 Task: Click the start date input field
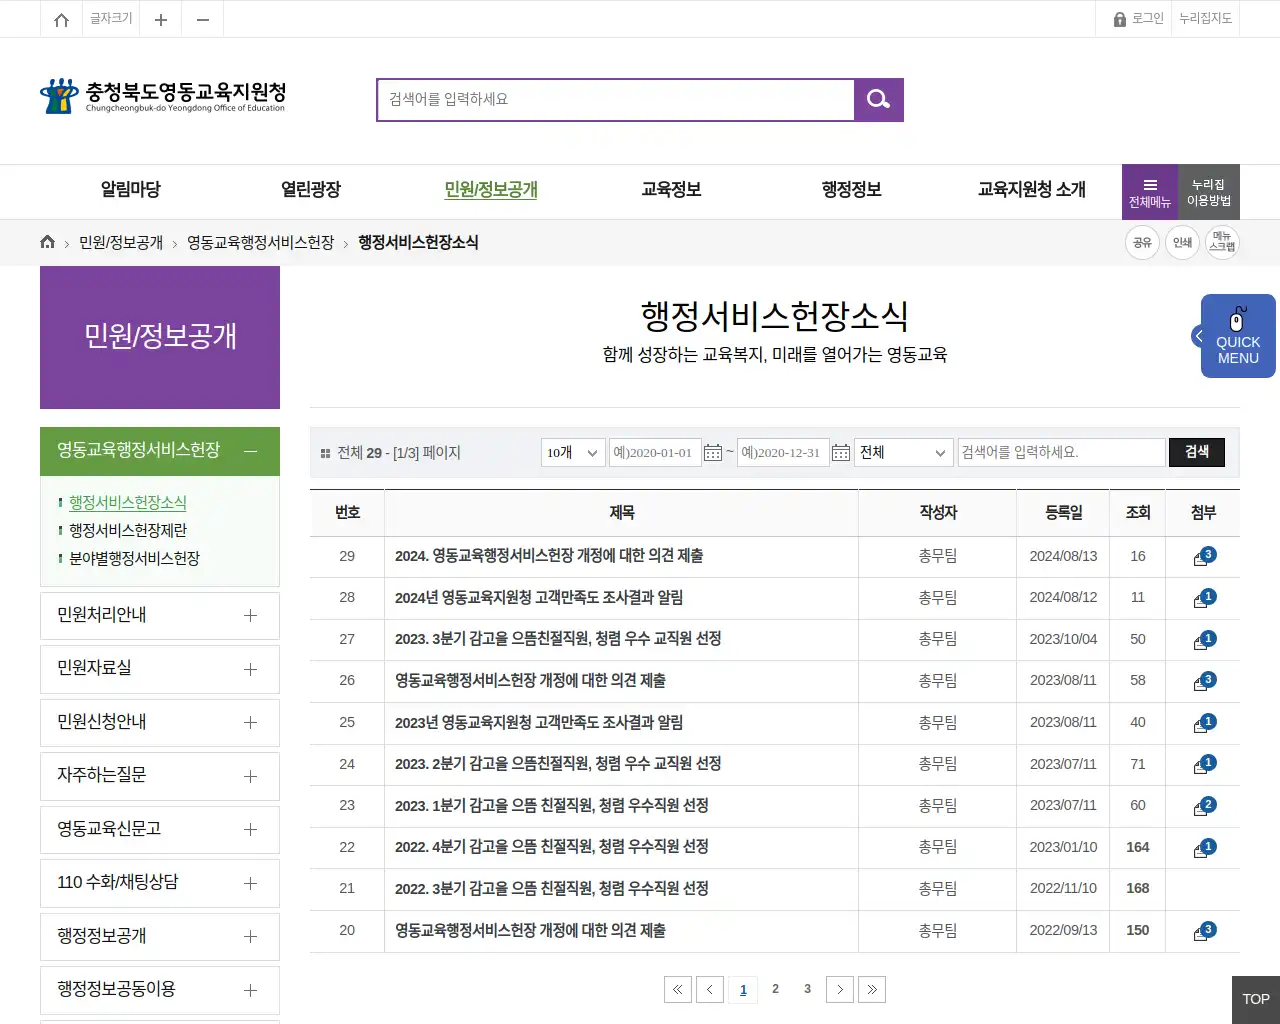(655, 453)
